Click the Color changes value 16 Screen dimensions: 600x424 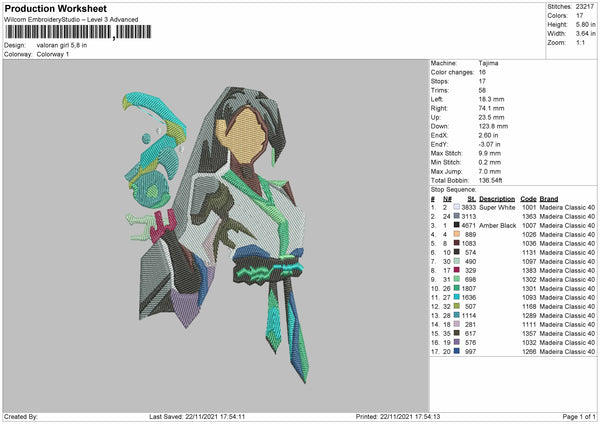(x=482, y=72)
